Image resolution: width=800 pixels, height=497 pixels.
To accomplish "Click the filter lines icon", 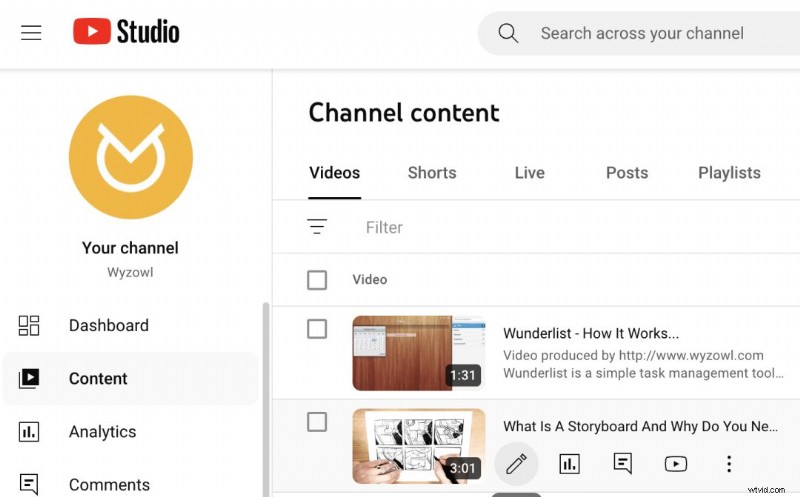I will pos(317,227).
